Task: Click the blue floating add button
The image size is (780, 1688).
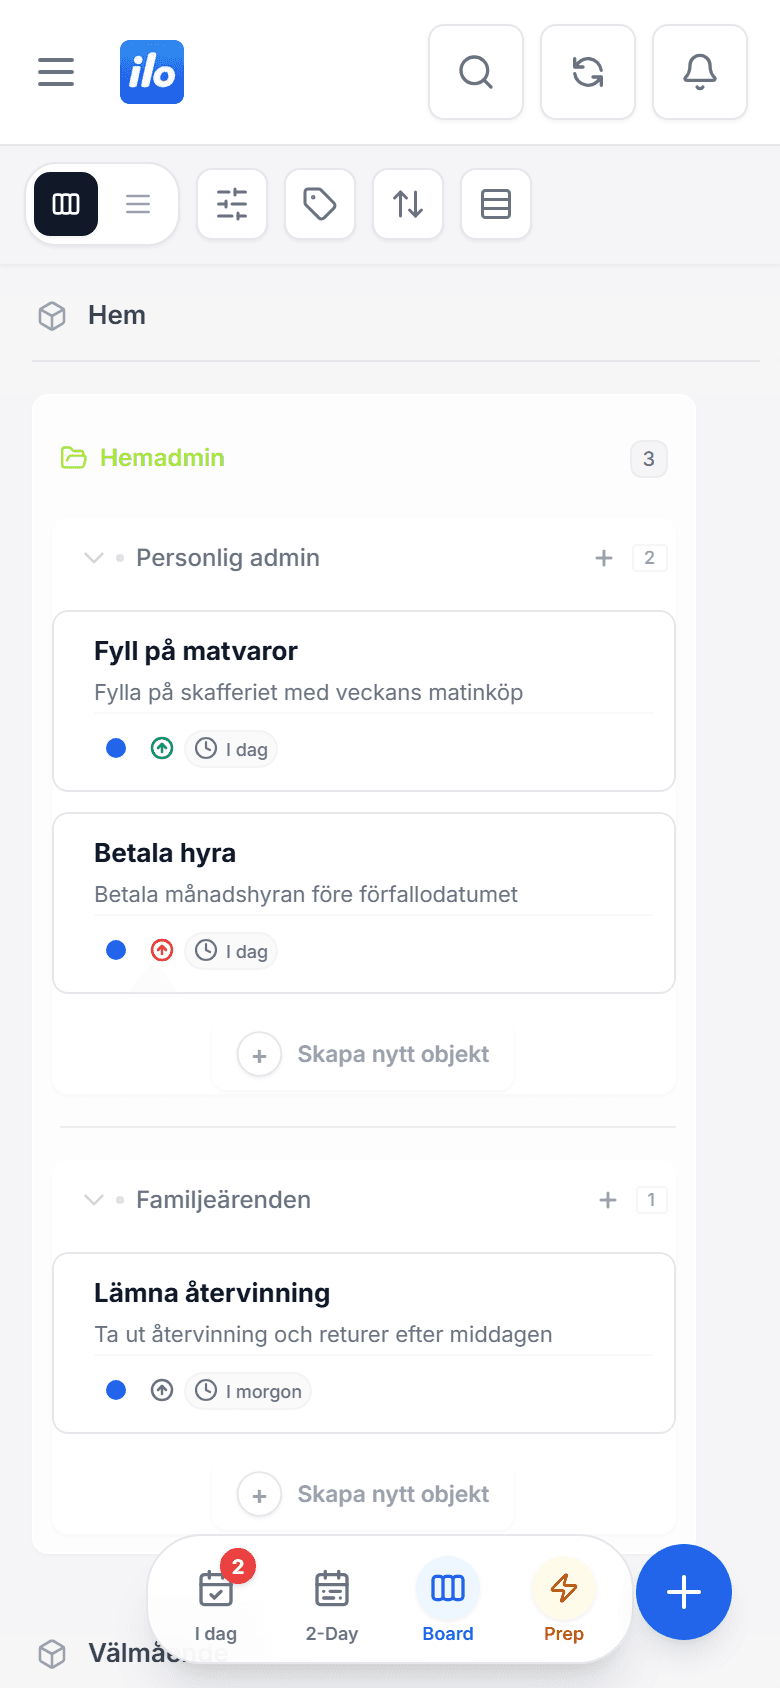Action: (684, 1592)
